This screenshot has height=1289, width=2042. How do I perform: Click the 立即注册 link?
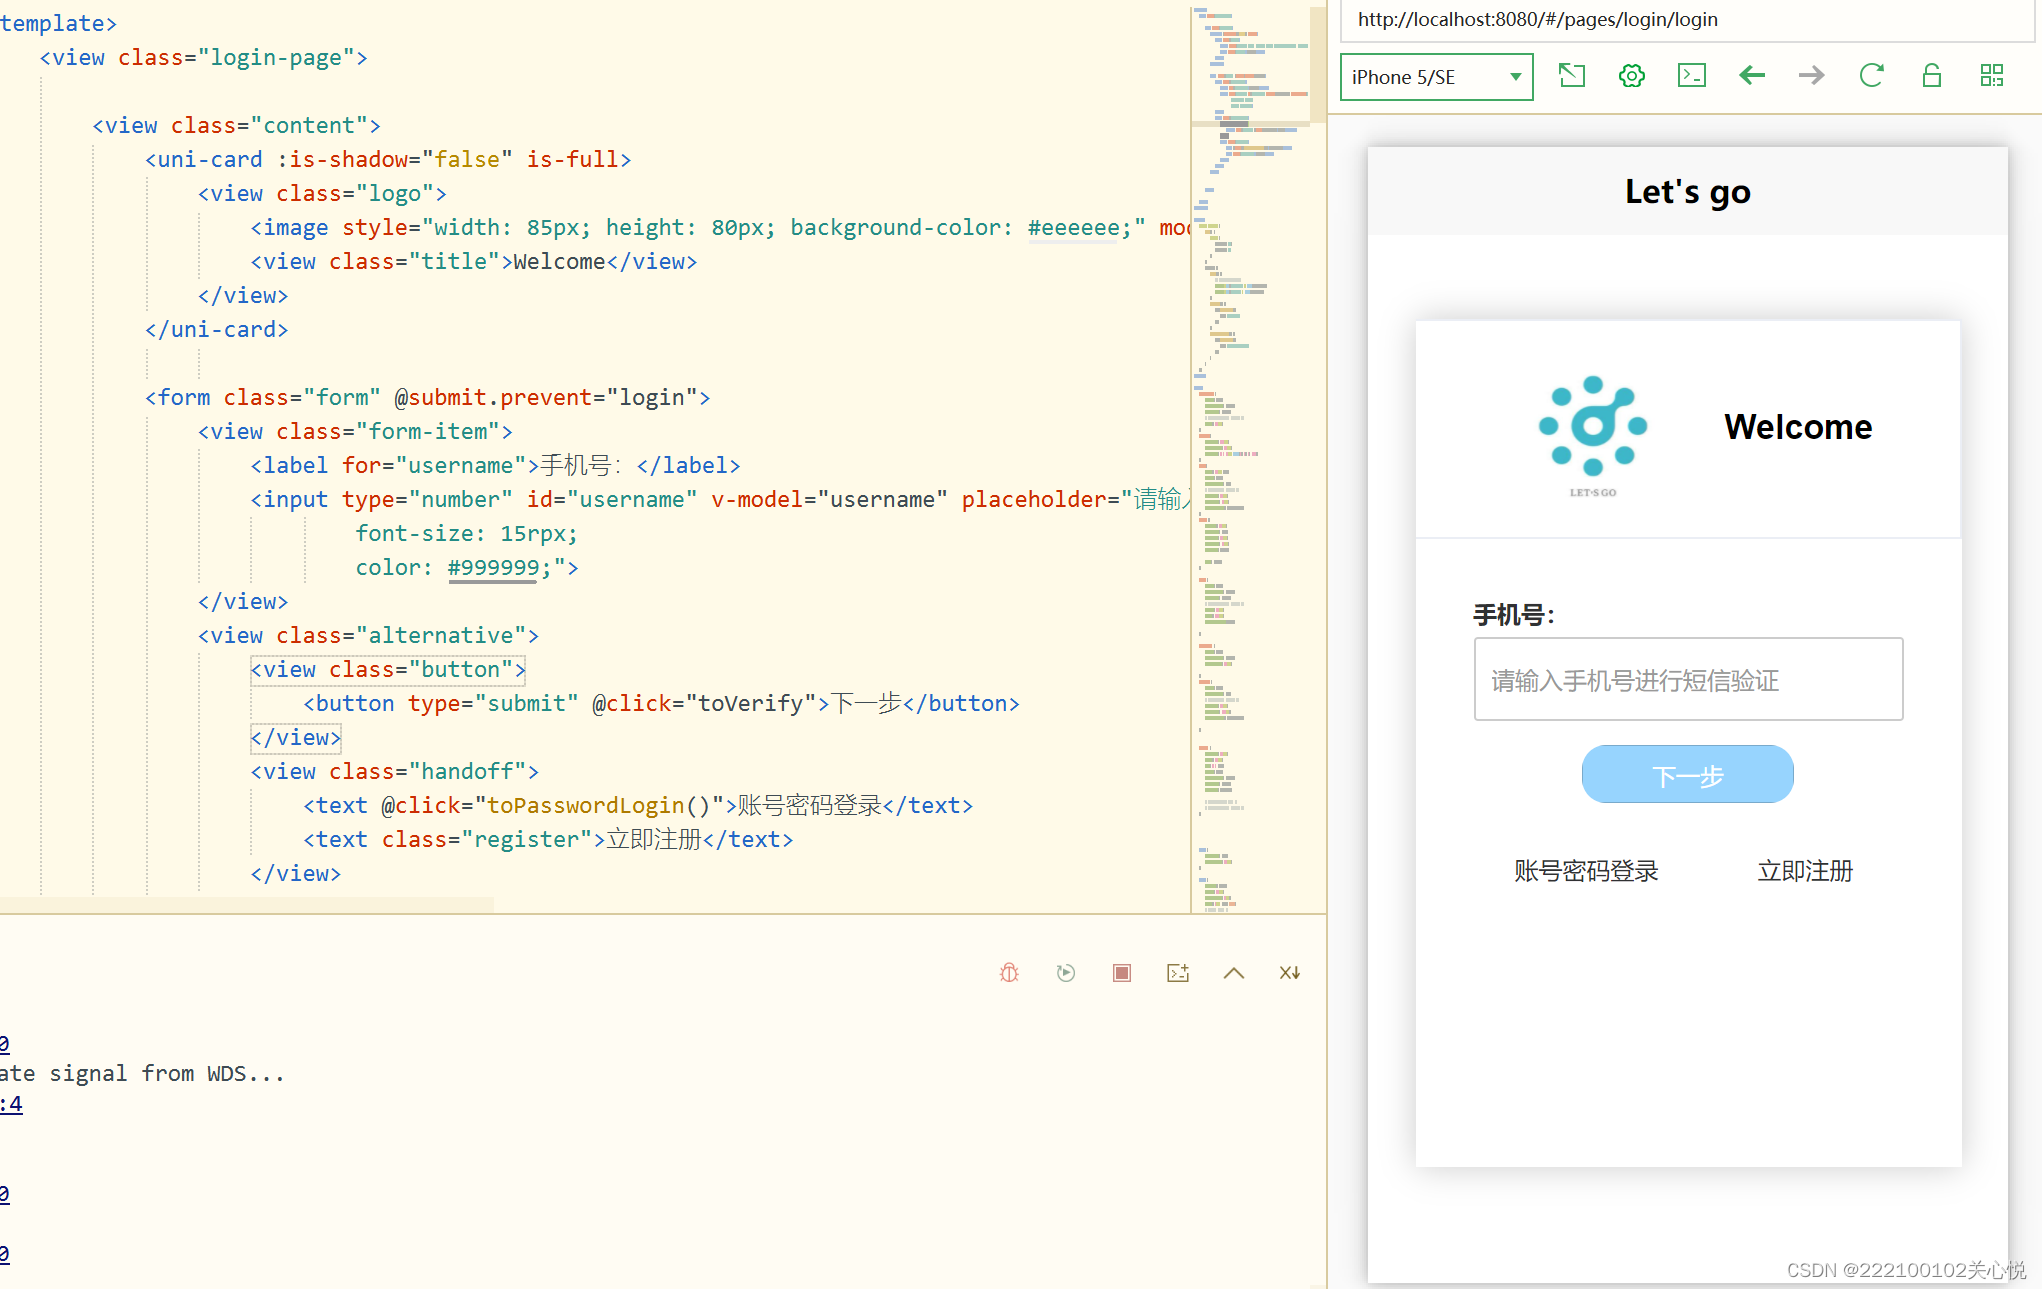tap(1805, 871)
